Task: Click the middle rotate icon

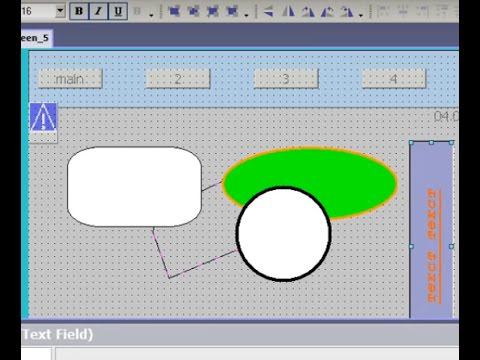Action: coord(327,12)
